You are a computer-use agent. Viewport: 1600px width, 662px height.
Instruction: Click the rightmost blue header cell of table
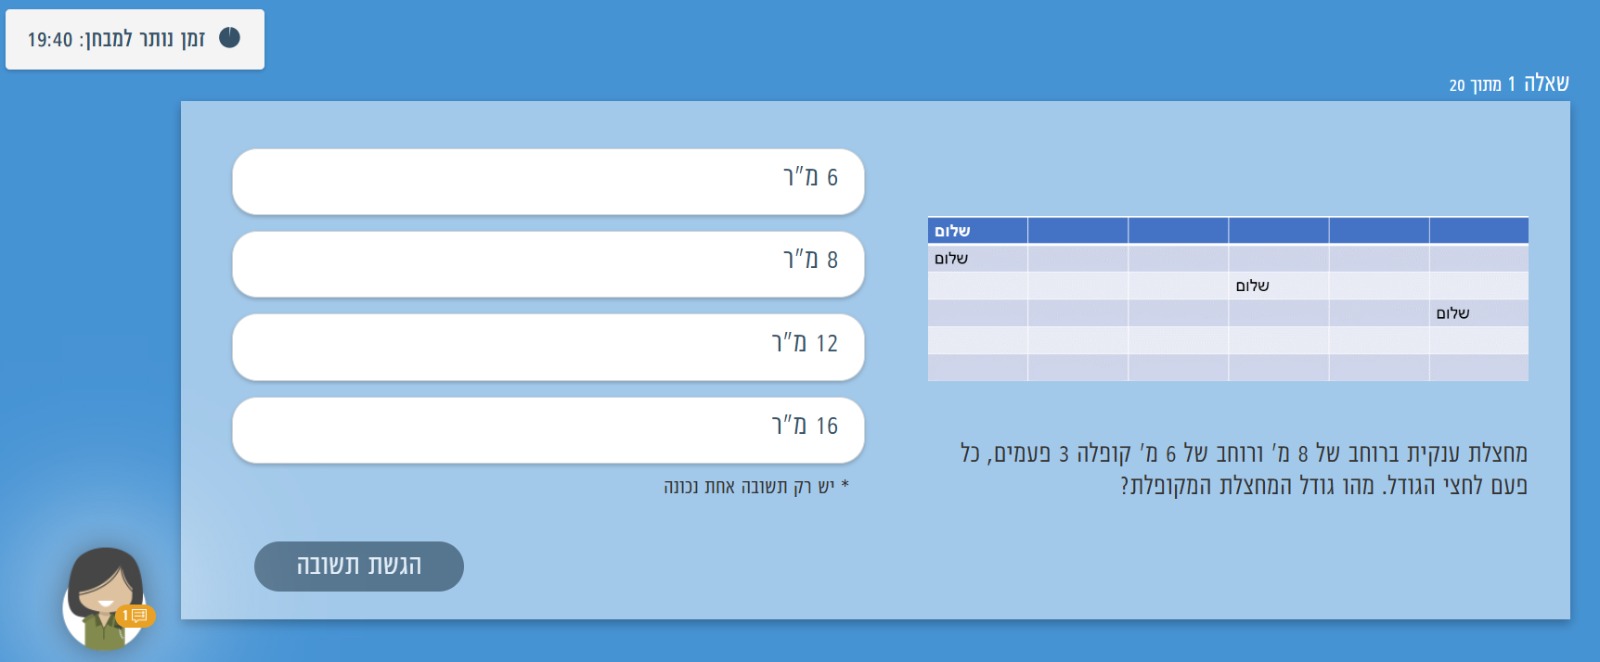[1479, 231]
